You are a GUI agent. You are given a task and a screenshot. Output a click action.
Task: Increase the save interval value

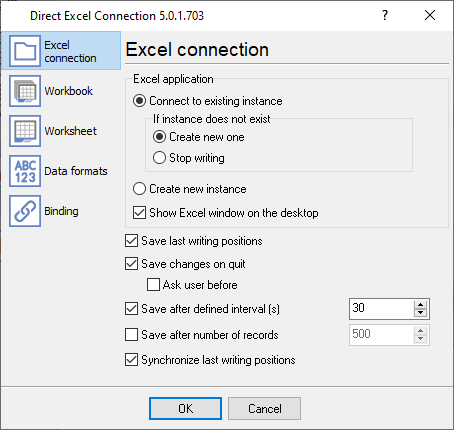coord(421,305)
